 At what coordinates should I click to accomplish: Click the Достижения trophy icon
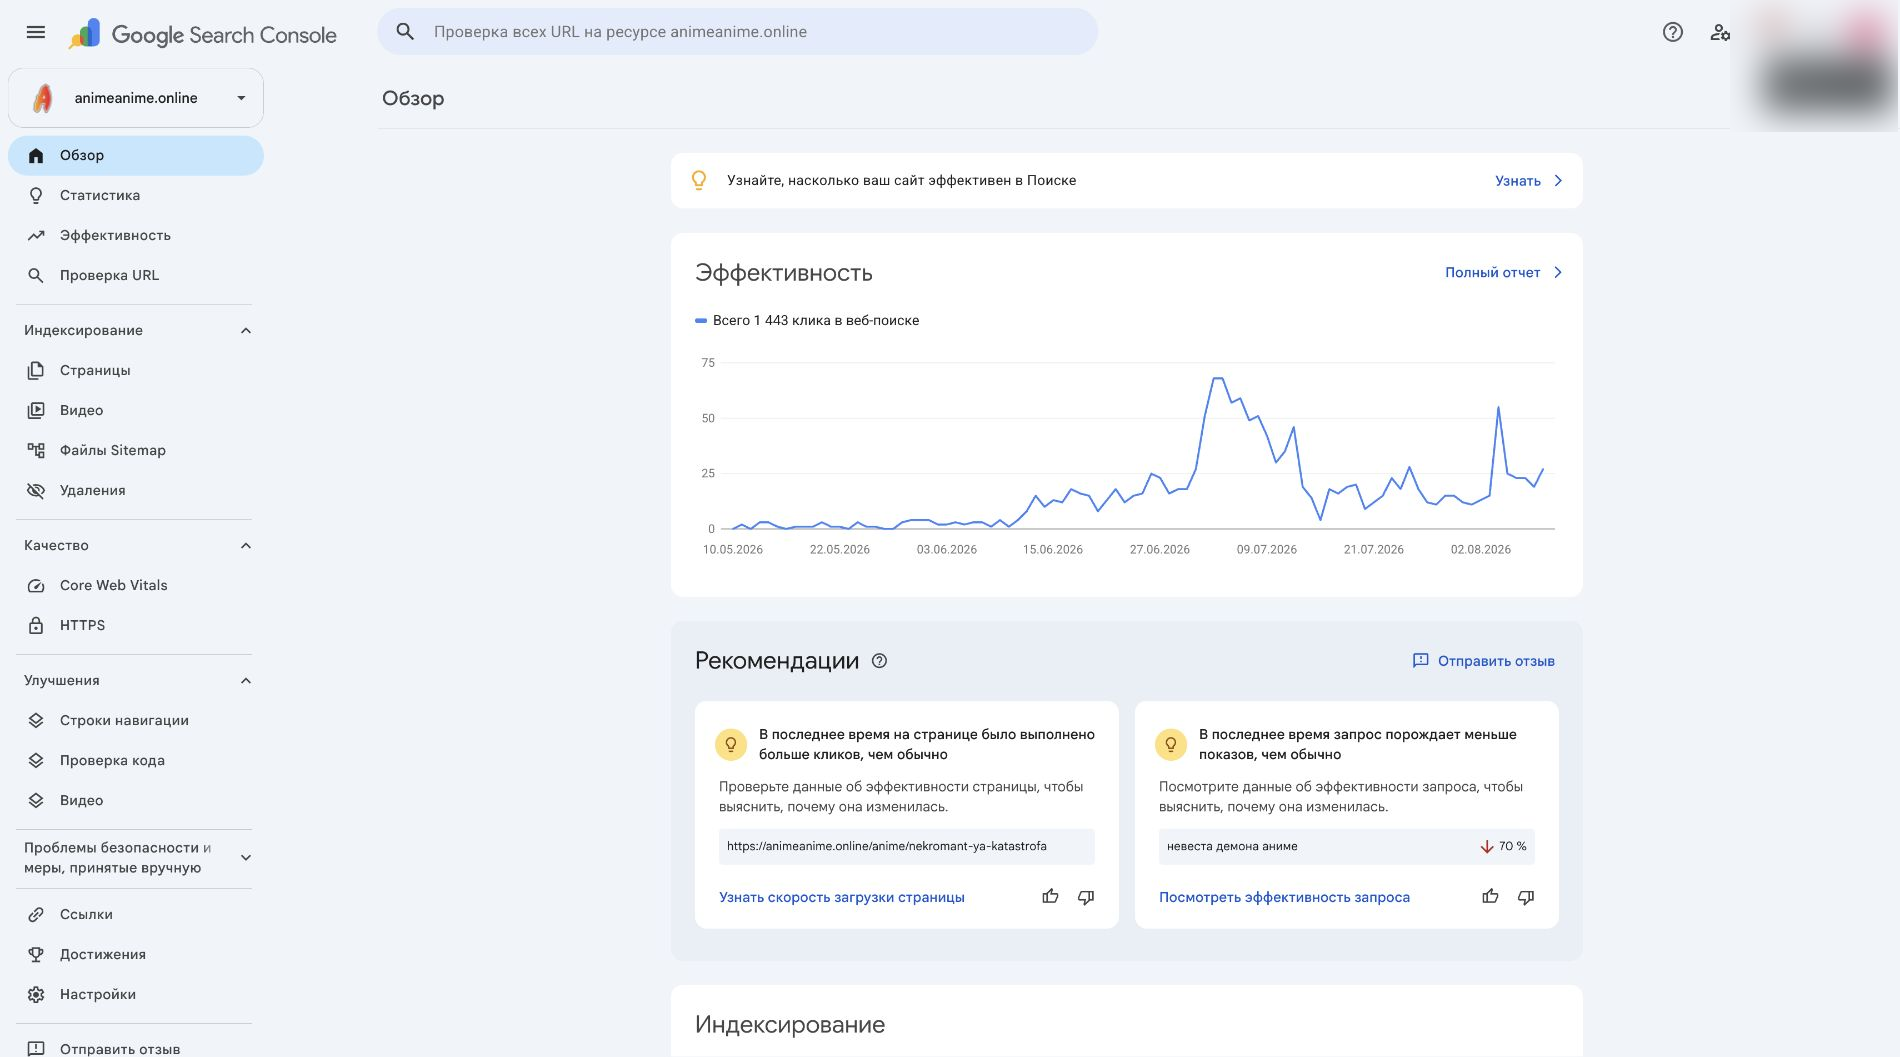[x=36, y=954]
